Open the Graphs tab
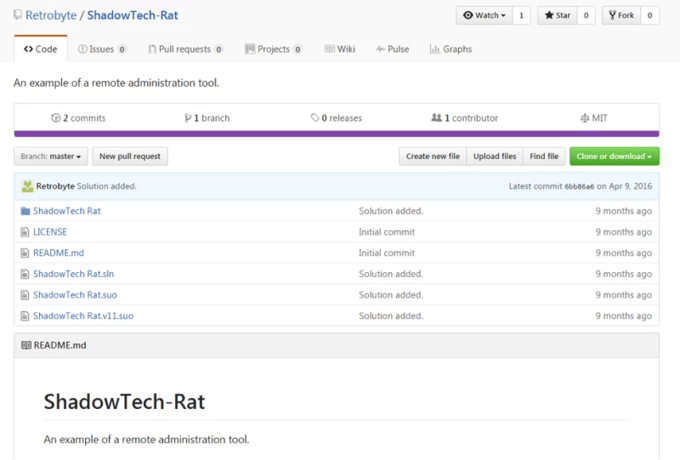The height and width of the screenshot is (460, 680). (451, 49)
